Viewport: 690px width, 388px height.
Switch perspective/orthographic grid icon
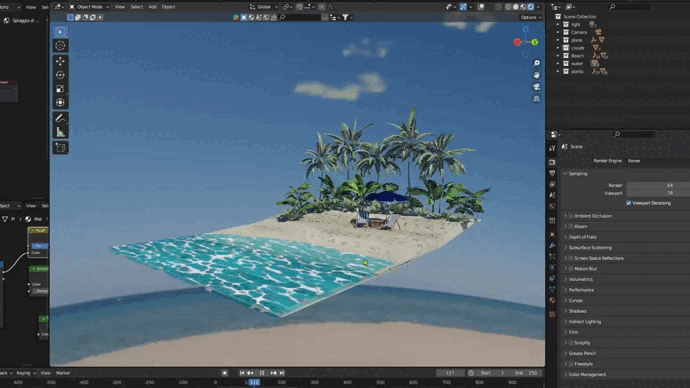pyautogui.click(x=536, y=99)
